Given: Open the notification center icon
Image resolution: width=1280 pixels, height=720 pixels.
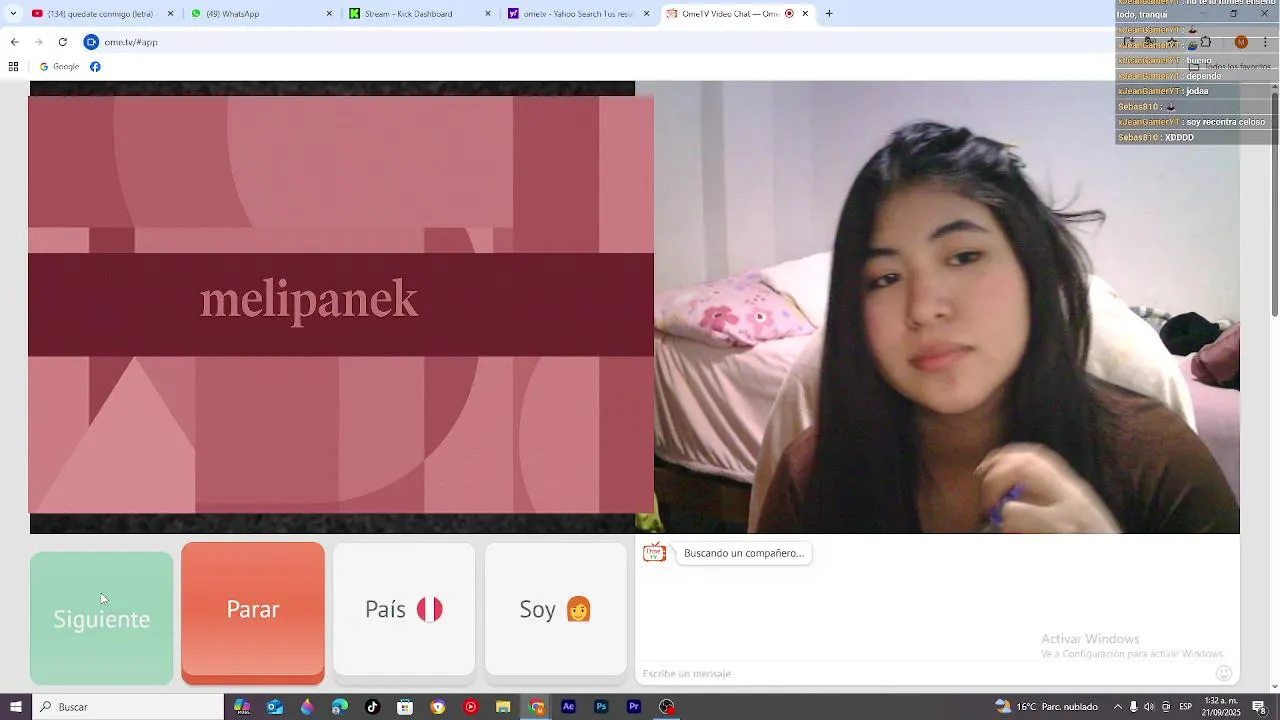Looking at the screenshot, I should tap(1259, 707).
